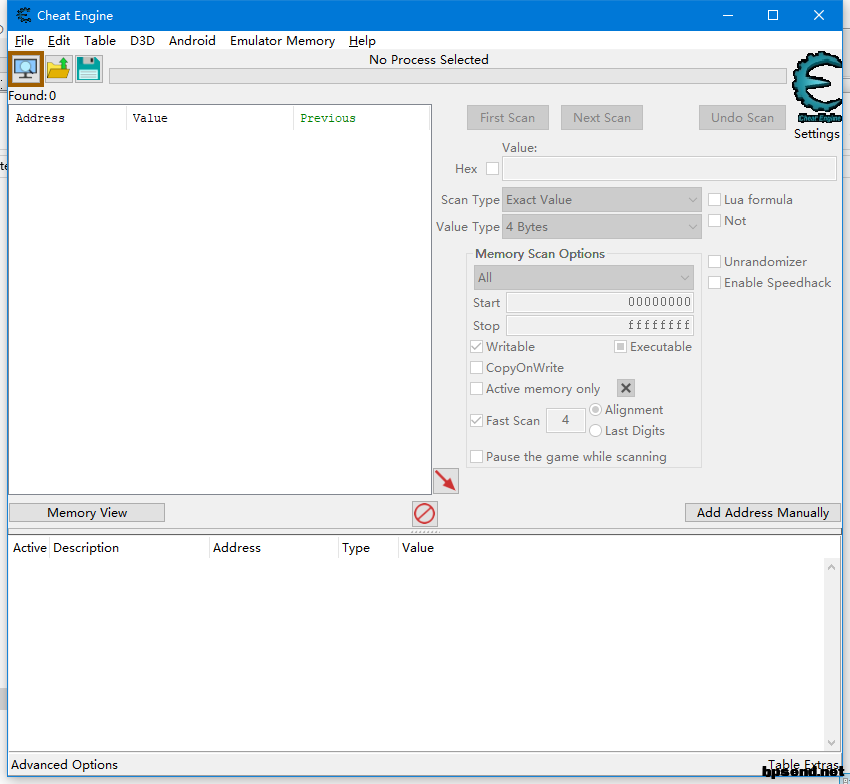Open Settings under the logo
Viewport: 850px width, 784px height.
(x=816, y=133)
